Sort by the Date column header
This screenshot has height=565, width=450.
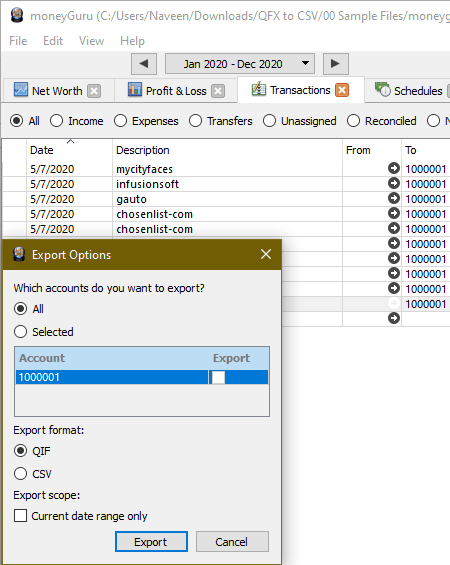coord(70,150)
